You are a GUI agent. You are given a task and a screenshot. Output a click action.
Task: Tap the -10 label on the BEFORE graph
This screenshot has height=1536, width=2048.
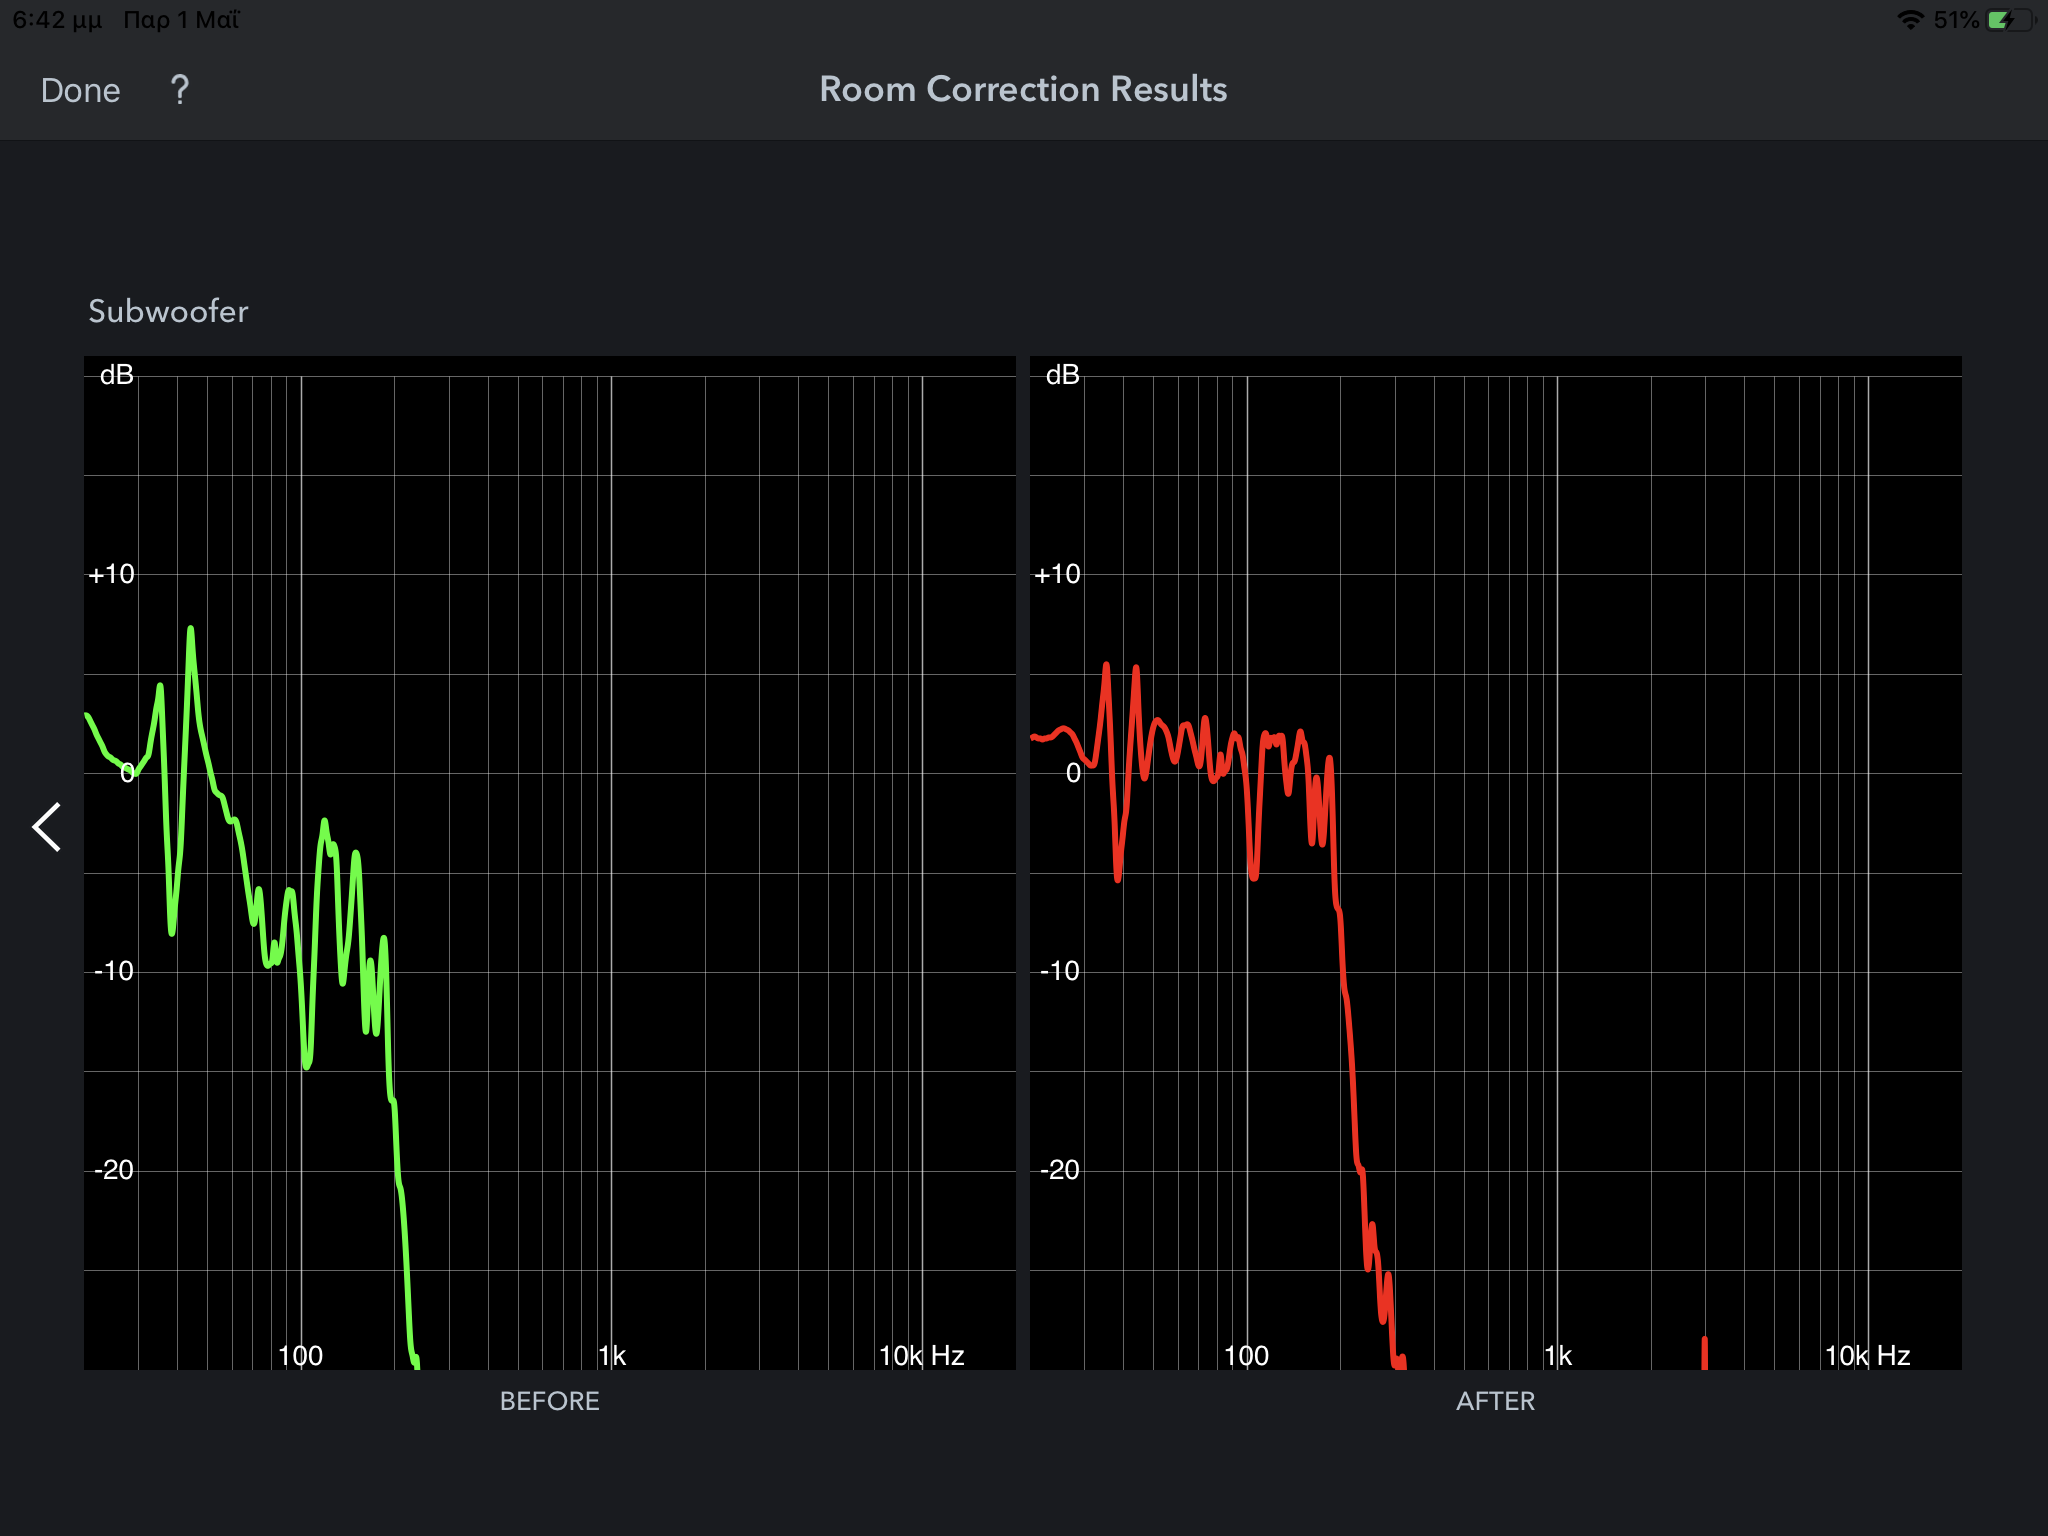point(113,971)
